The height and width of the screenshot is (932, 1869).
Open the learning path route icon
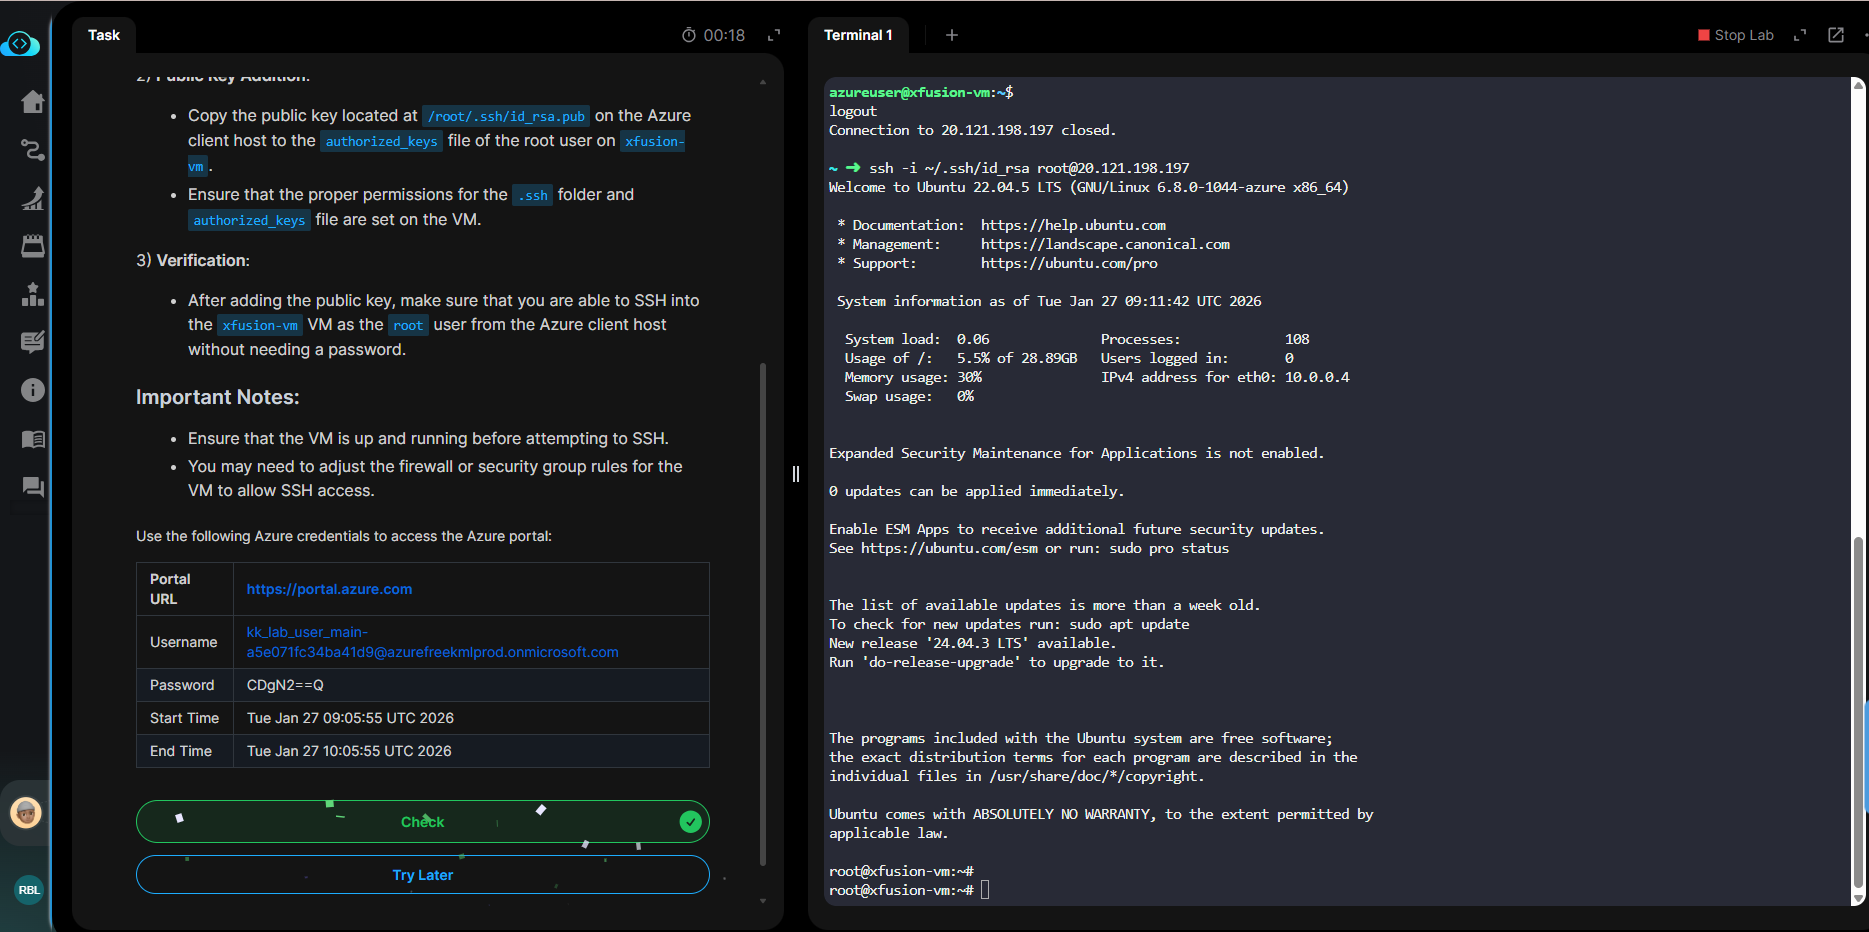33,150
